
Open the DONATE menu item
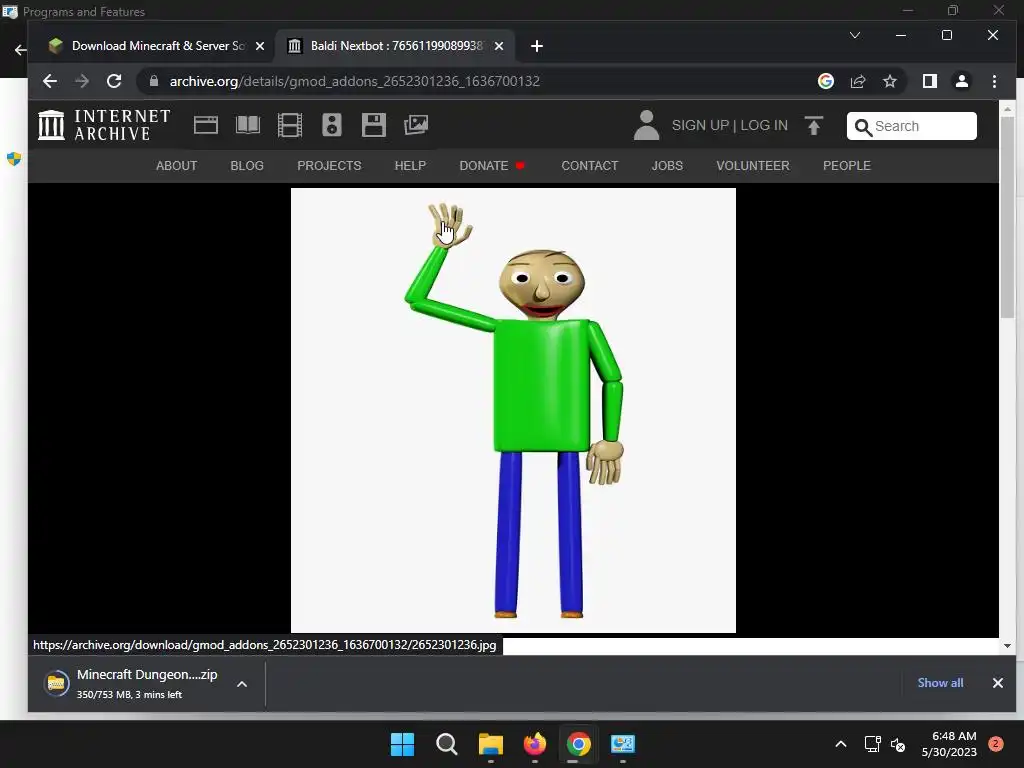pyautogui.click(x=484, y=166)
